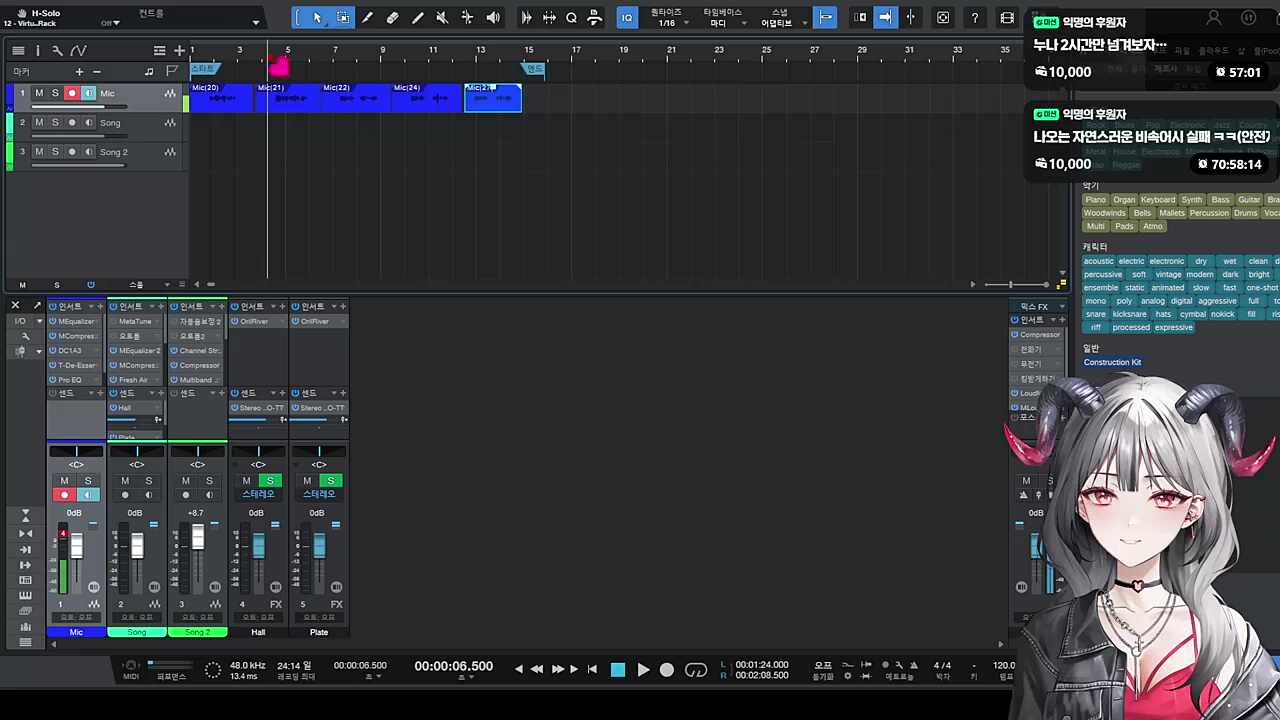Show automation curve view
Screen dimensions: 1280x720
tap(78, 51)
